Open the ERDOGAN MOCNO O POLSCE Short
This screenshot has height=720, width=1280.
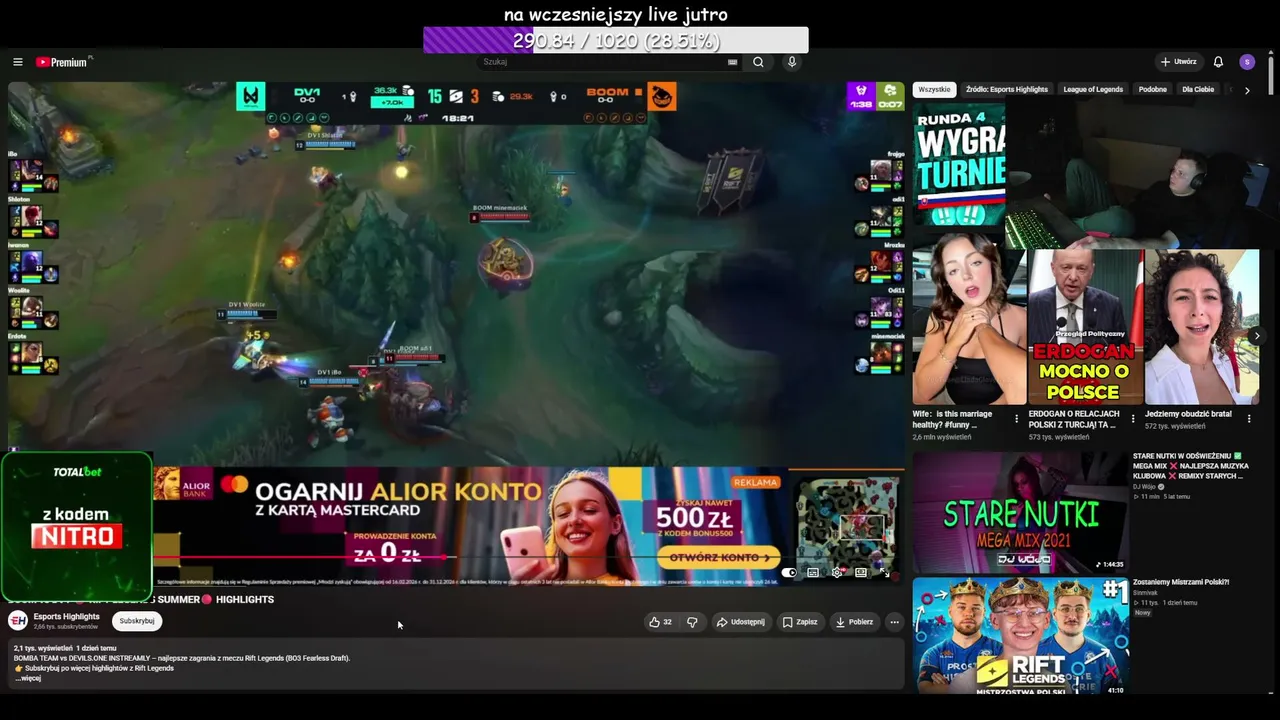pos(1085,326)
